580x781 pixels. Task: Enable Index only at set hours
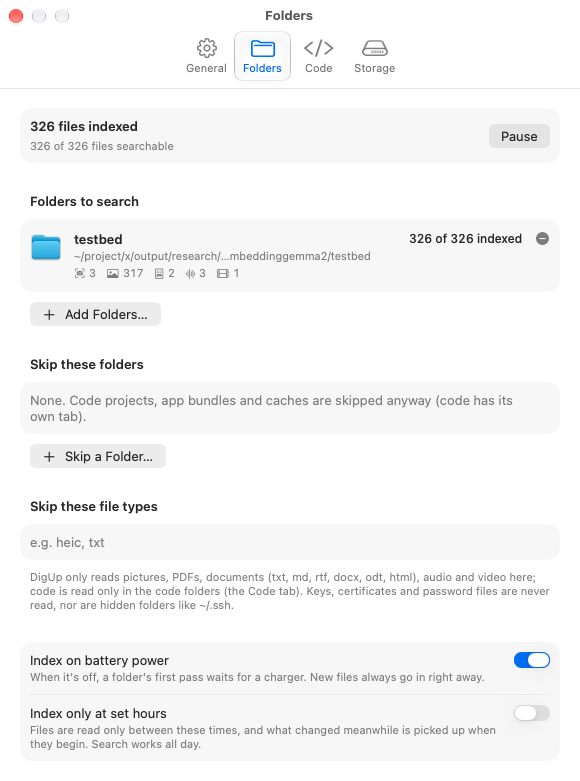(x=532, y=713)
